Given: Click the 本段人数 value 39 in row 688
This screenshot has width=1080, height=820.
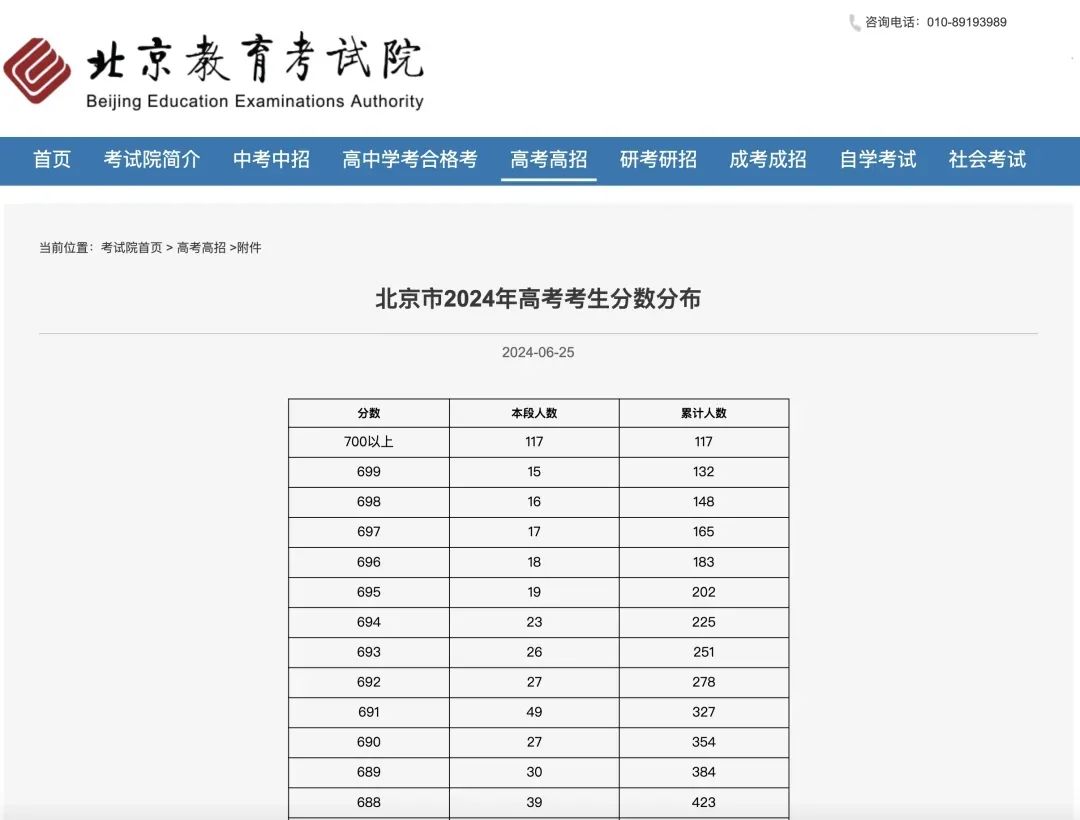Looking at the screenshot, I should coord(534,803).
